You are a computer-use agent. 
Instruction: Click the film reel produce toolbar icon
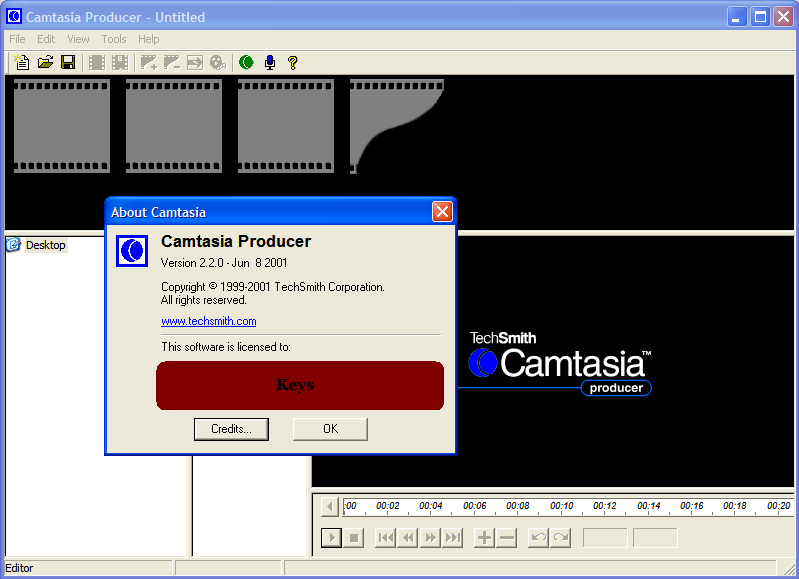(218, 62)
